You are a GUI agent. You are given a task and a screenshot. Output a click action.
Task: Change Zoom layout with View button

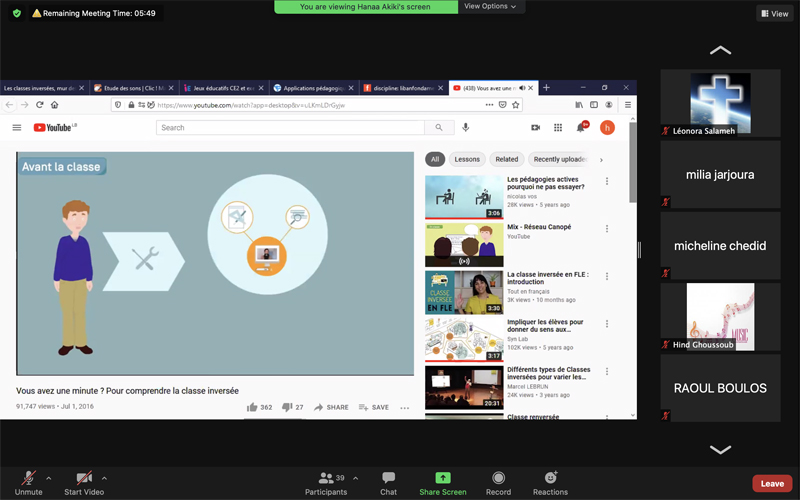[x=775, y=14]
